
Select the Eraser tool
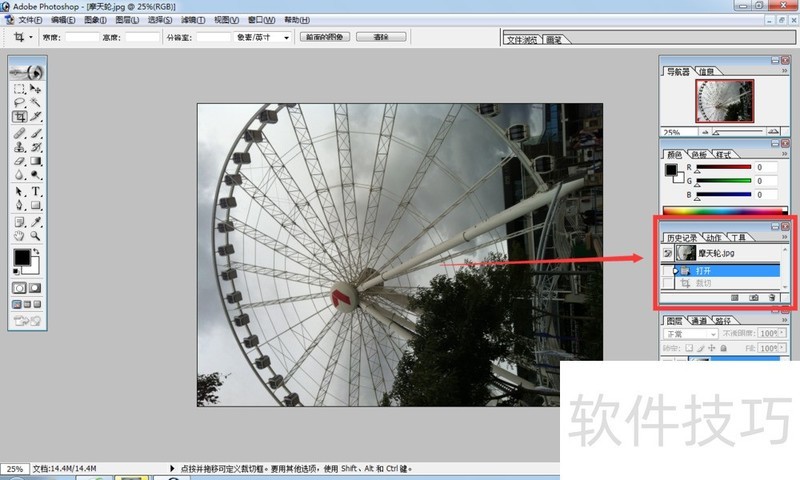click(x=19, y=161)
